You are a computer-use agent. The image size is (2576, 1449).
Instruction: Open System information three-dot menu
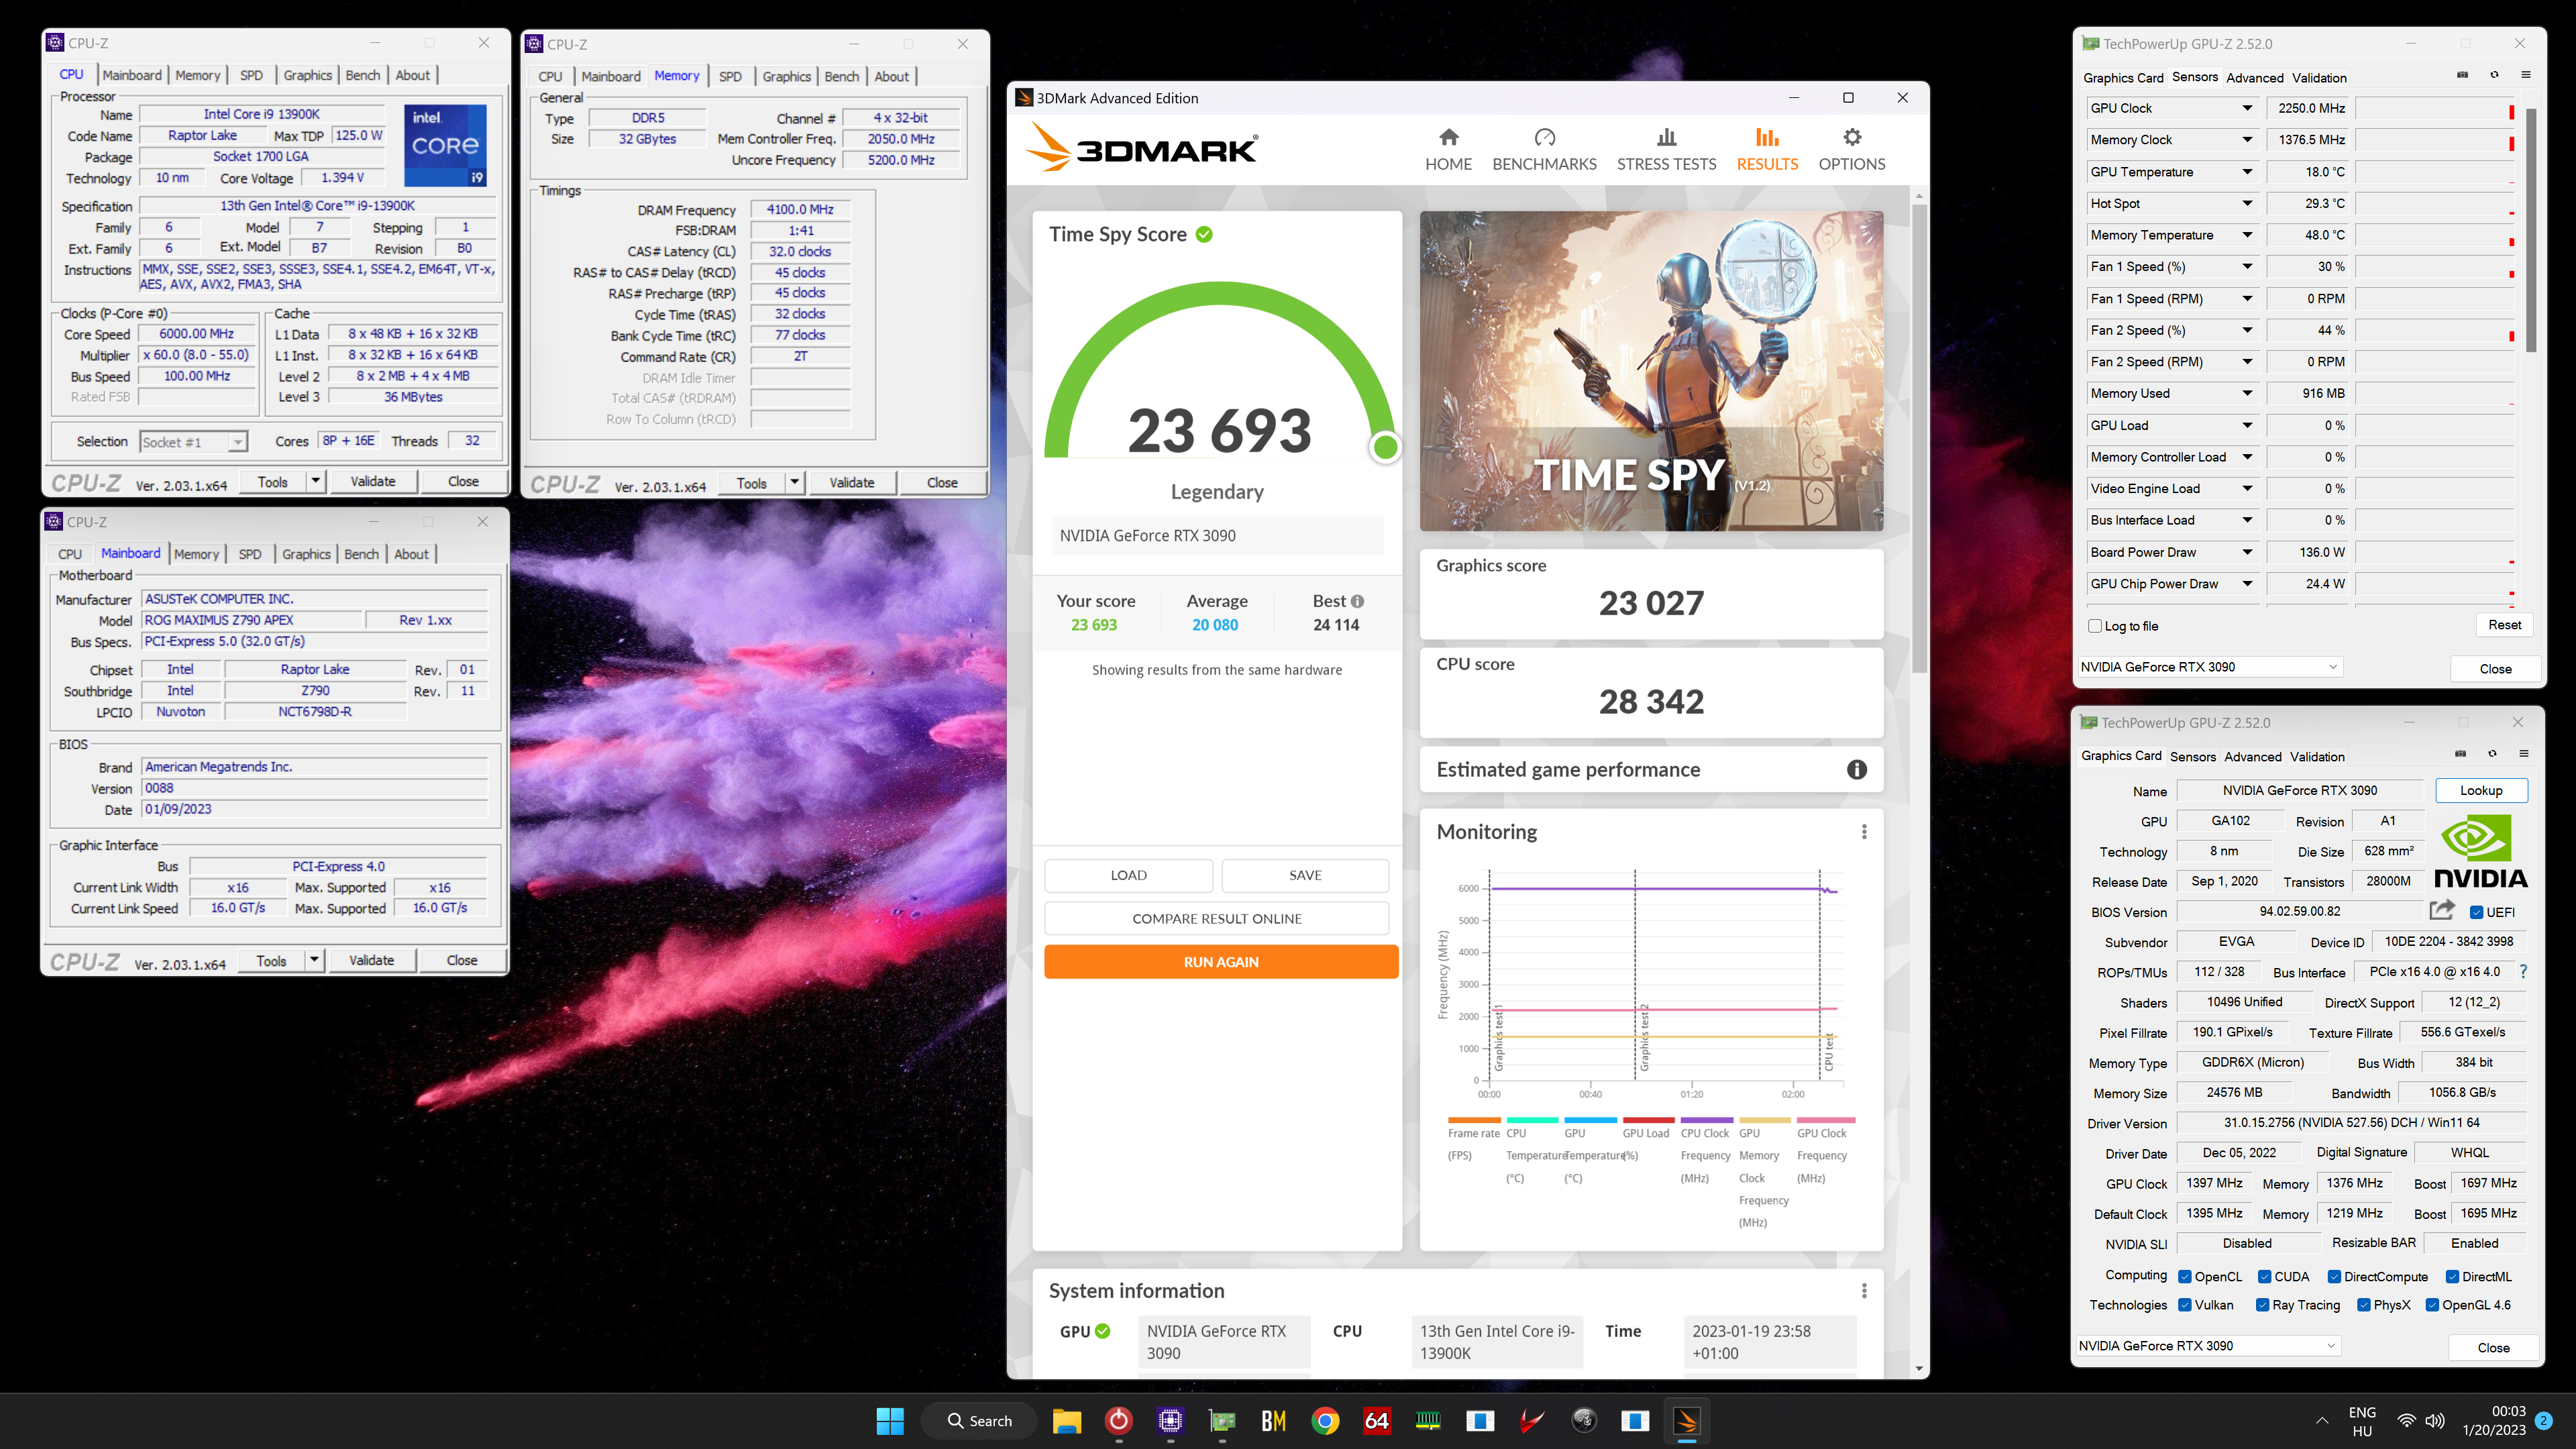(1864, 1291)
